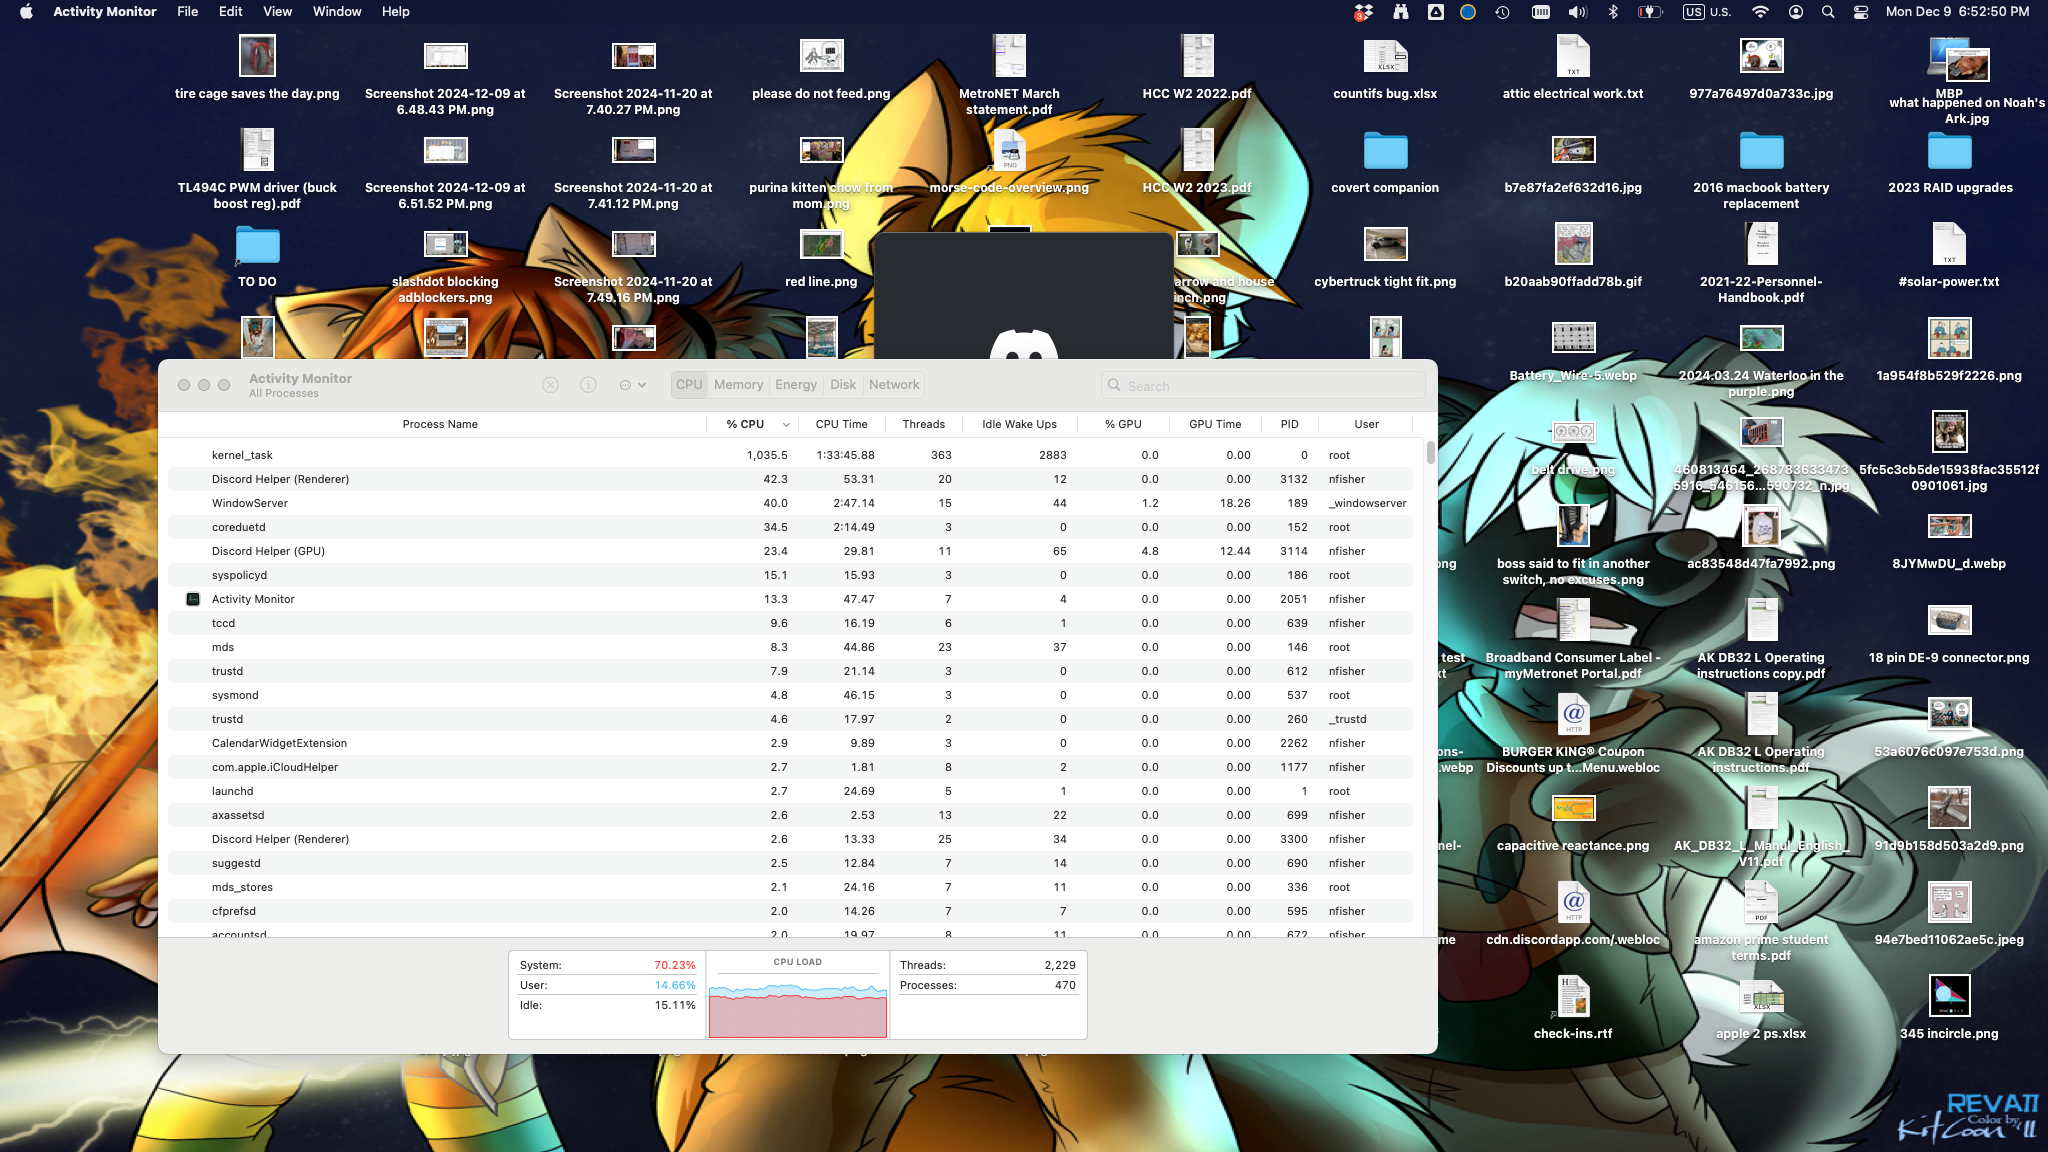2048x1152 pixels.
Task: Open the US input source menu
Action: (x=1706, y=12)
